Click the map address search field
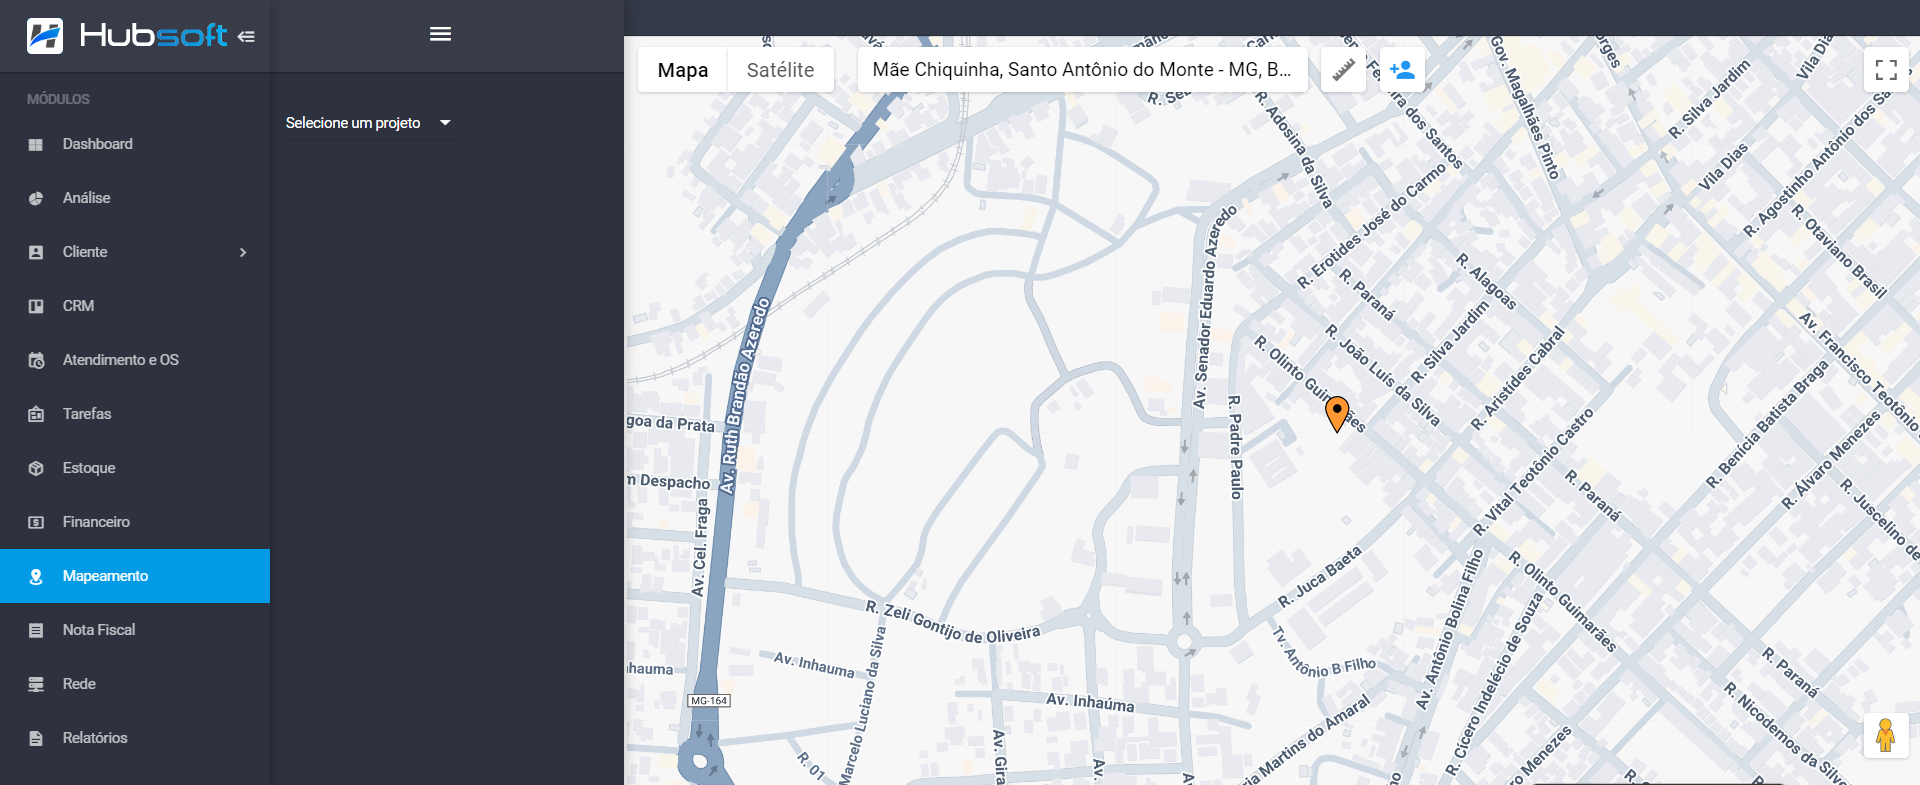Image resolution: width=1920 pixels, height=785 pixels. pos(1082,70)
